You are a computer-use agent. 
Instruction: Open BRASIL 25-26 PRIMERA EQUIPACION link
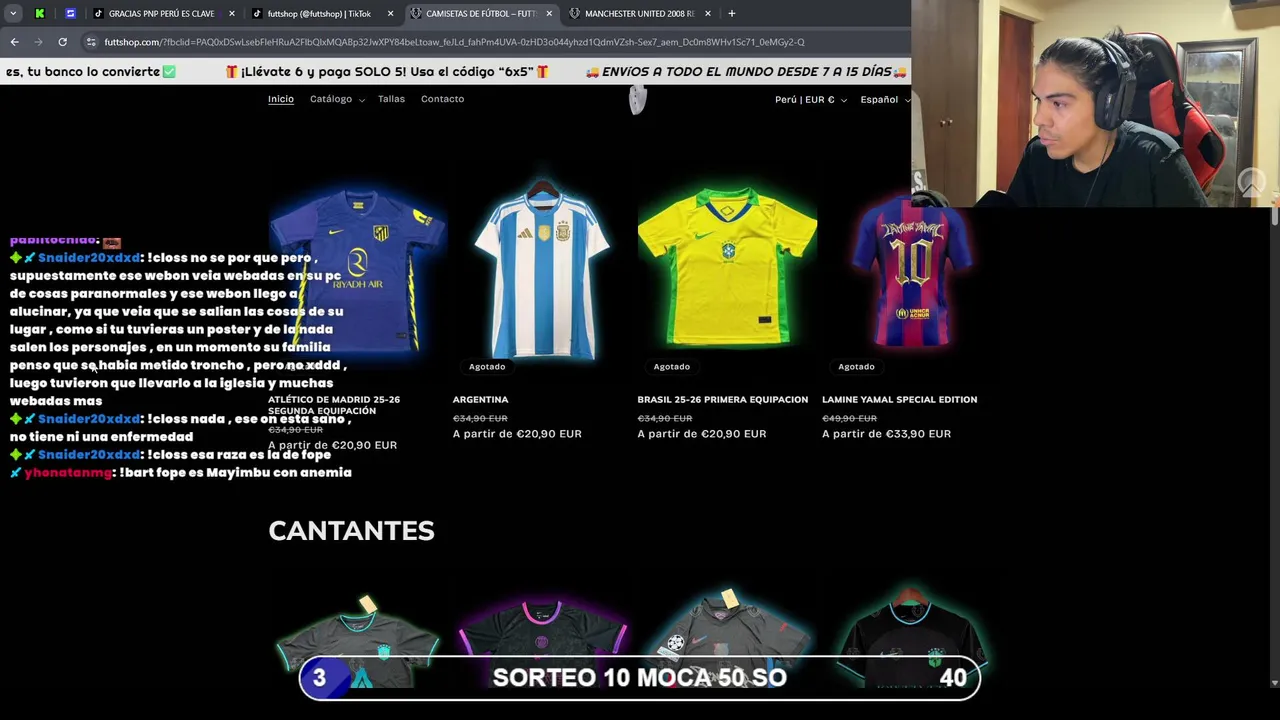point(723,399)
